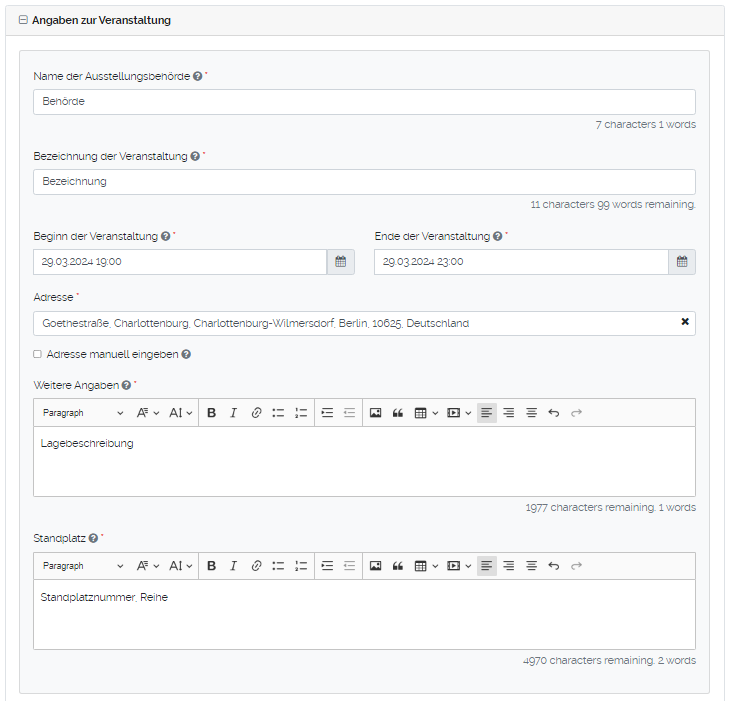
Task: Click the Name der Ausstellungsbehörde input field
Action: click(364, 102)
